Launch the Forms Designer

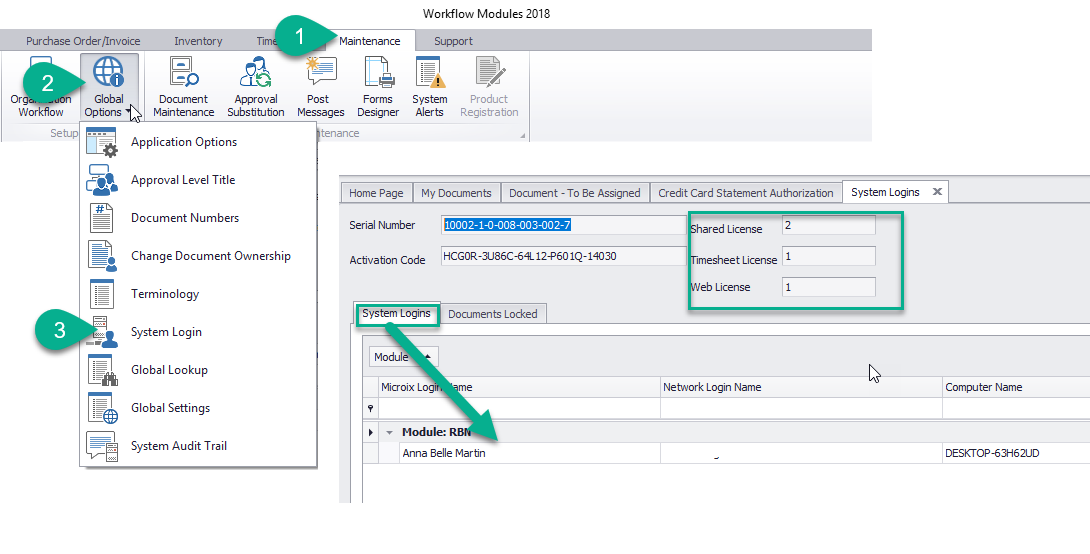378,87
